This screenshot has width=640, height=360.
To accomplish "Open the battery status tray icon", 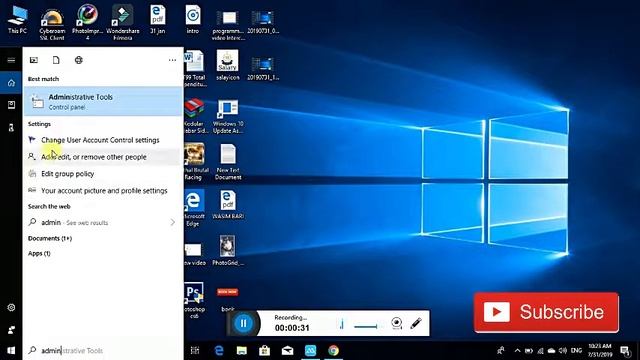I will pyautogui.click(x=529, y=350).
